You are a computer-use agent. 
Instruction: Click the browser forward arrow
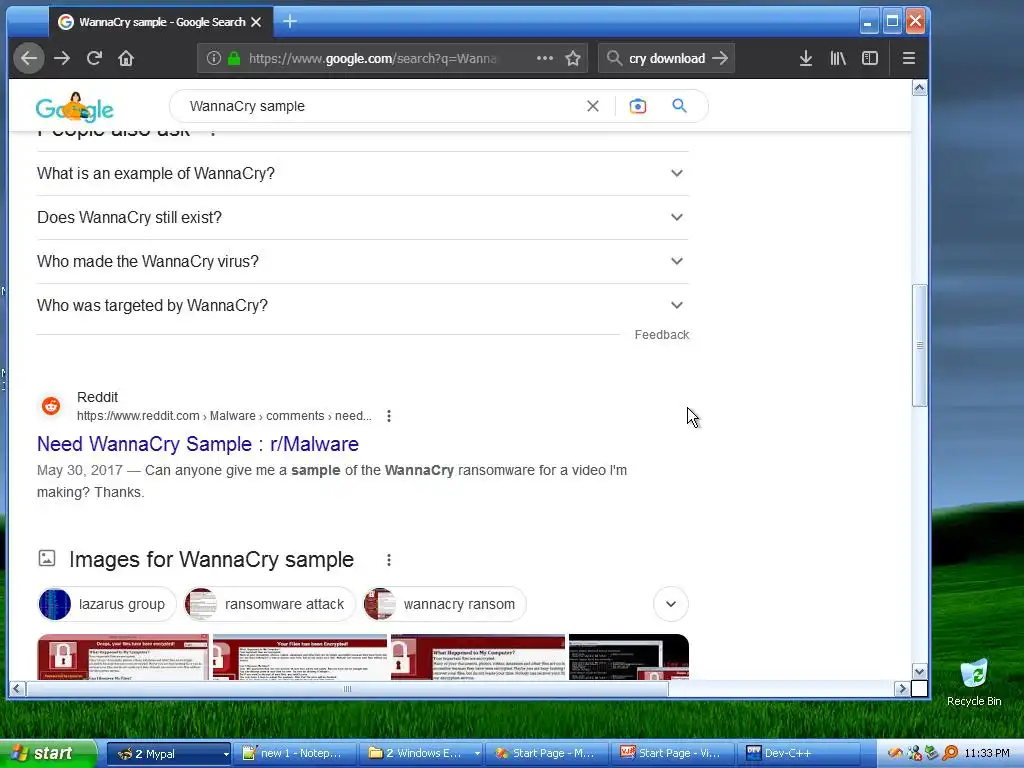[62, 58]
